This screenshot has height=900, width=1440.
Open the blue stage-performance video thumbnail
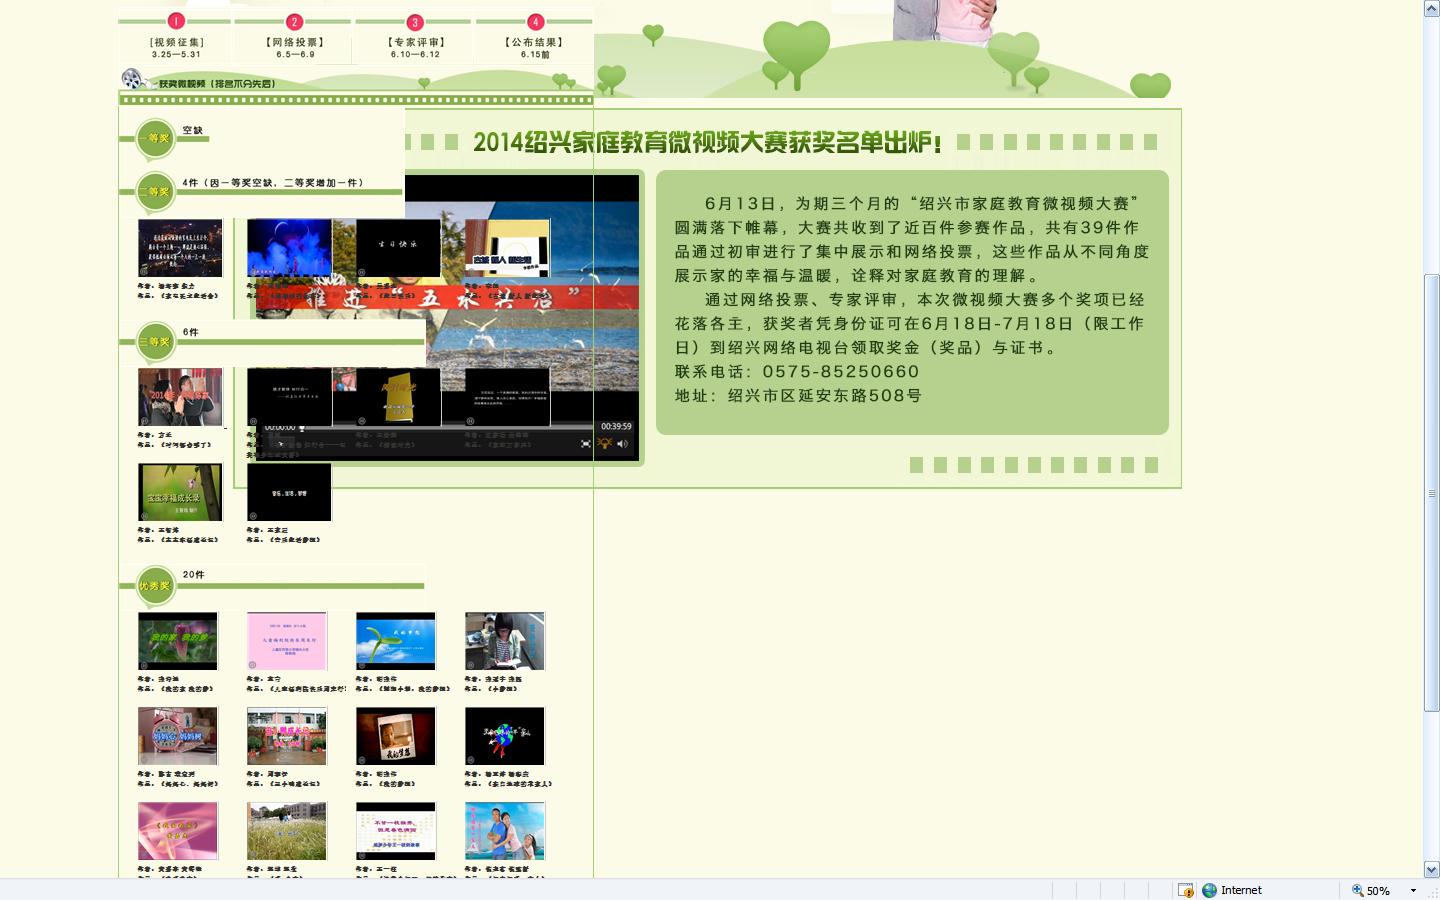click(x=289, y=248)
